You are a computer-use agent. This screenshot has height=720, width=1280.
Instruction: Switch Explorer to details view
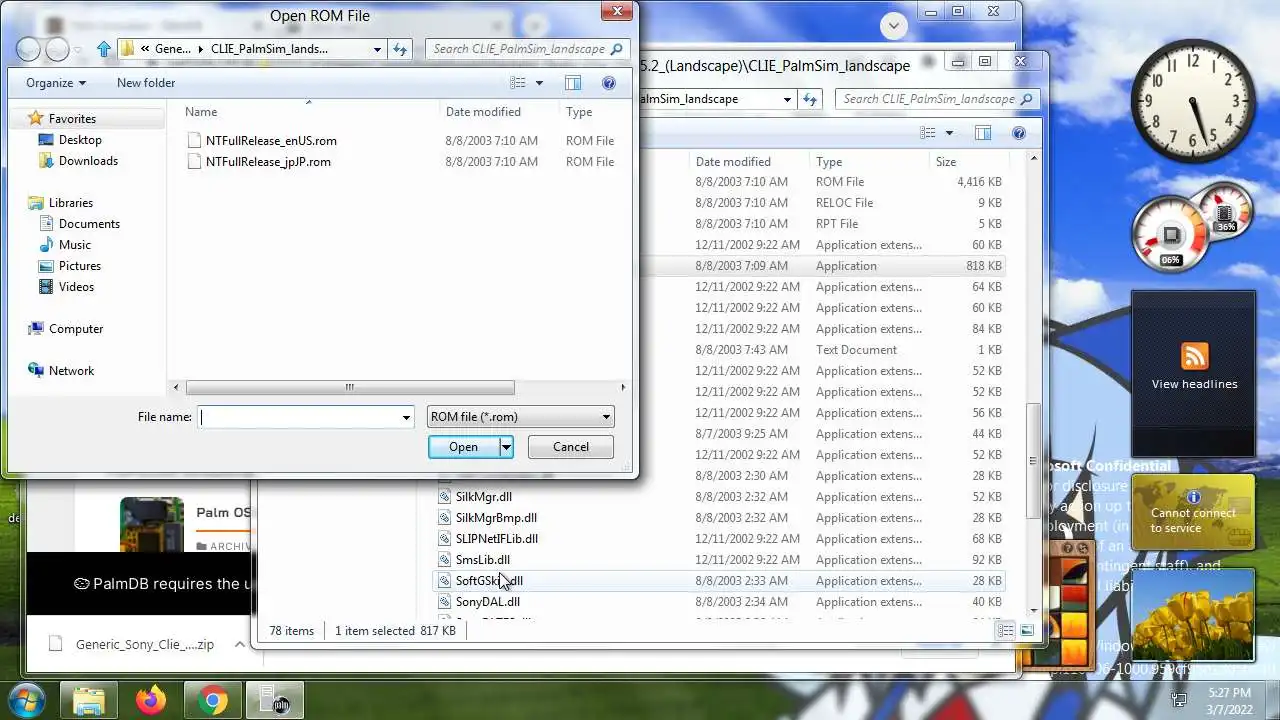click(x=1006, y=631)
